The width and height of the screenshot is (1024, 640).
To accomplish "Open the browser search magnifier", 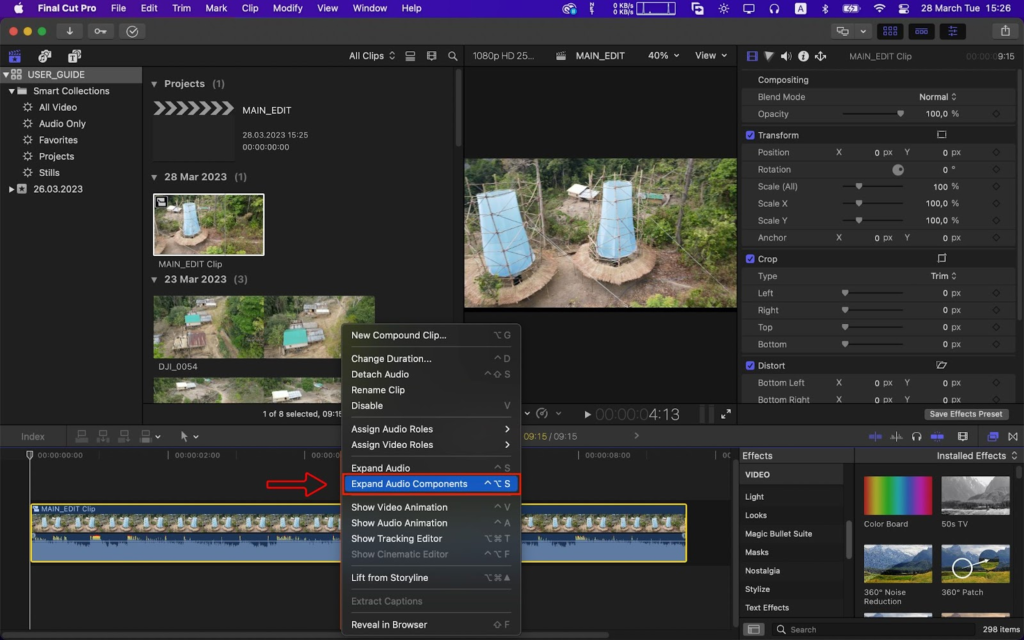I will point(453,56).
